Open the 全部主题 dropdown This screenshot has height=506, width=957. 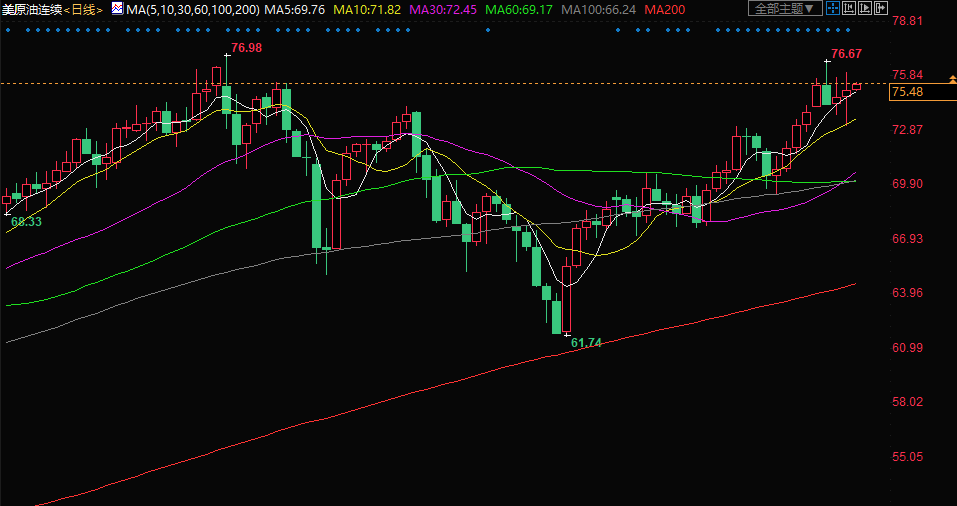[x=785, y=8]
